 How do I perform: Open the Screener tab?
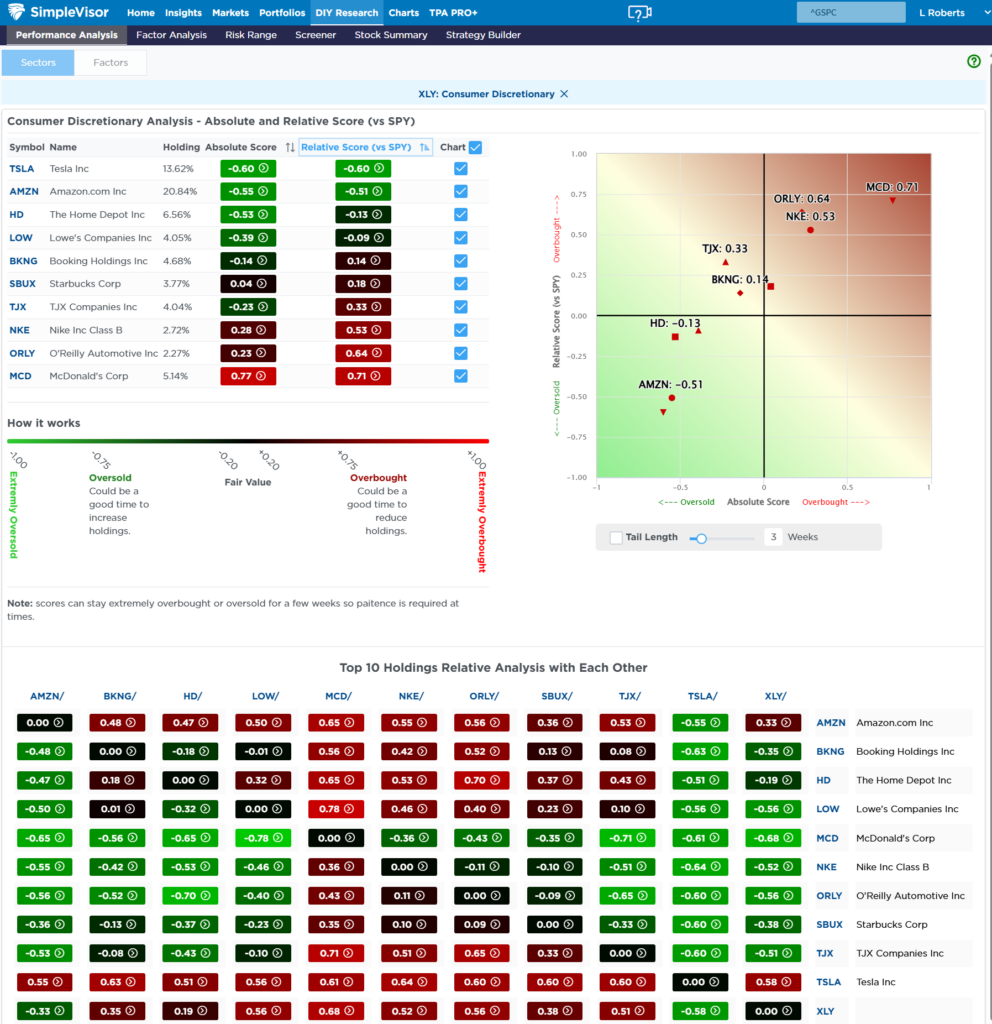click(x=315, y=35)
